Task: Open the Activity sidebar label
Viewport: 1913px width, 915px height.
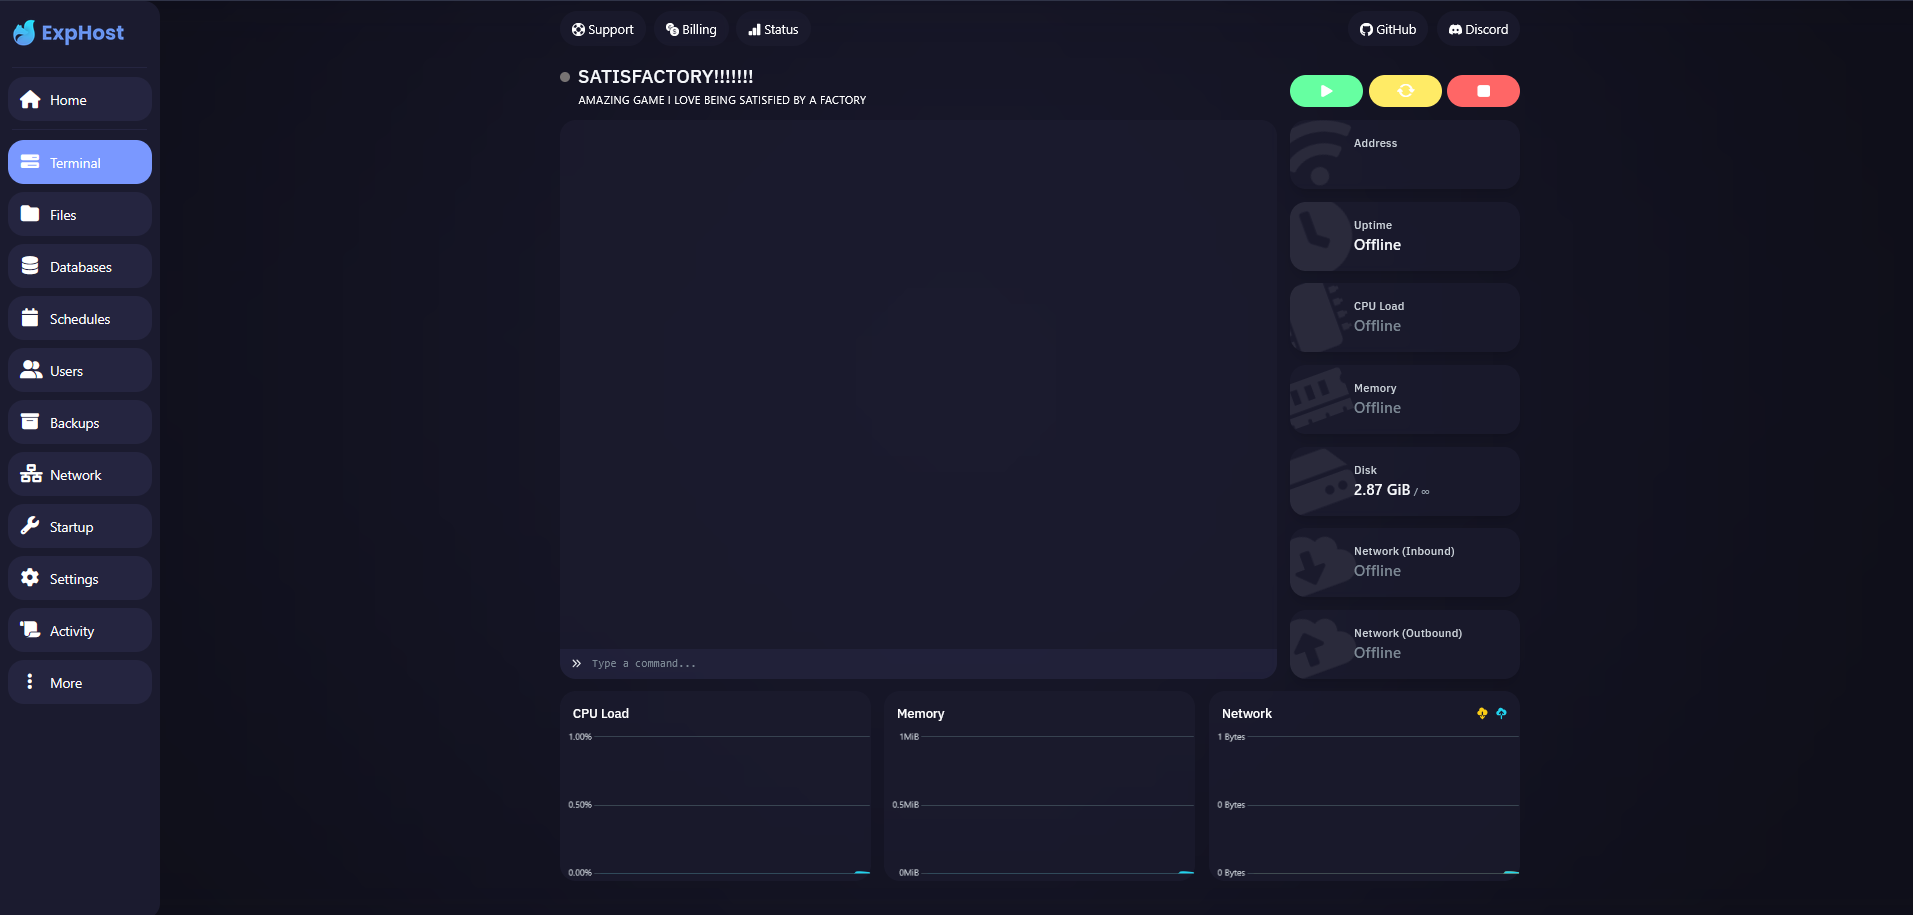Action: tap(72, 631)
